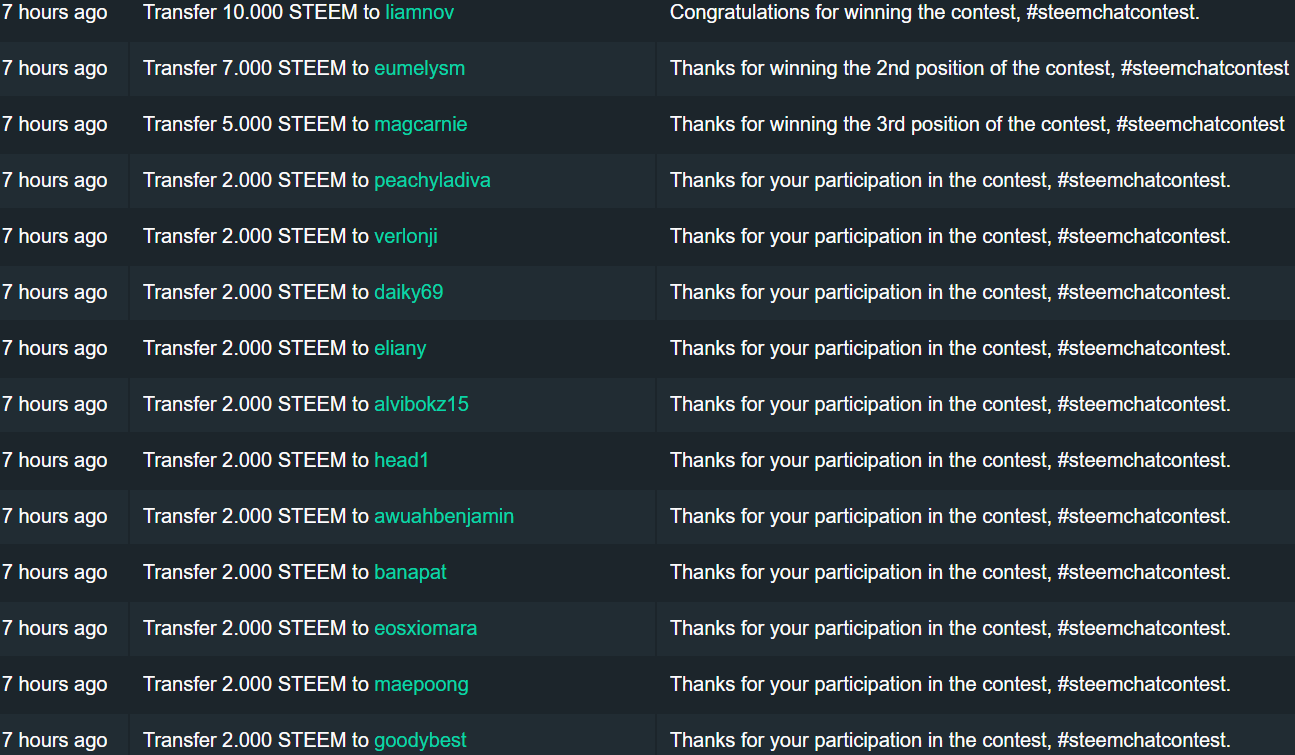Click the daiky69 username link
Image resolution: width=1295 pixels, height=755 pixels.
point(408,293)
